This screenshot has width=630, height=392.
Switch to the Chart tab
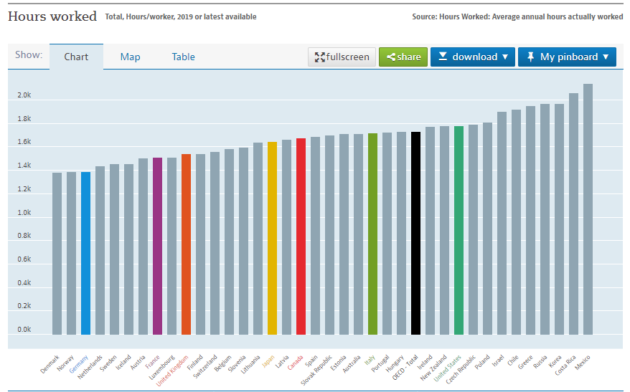pyautogui.click(x=76, y=57)
